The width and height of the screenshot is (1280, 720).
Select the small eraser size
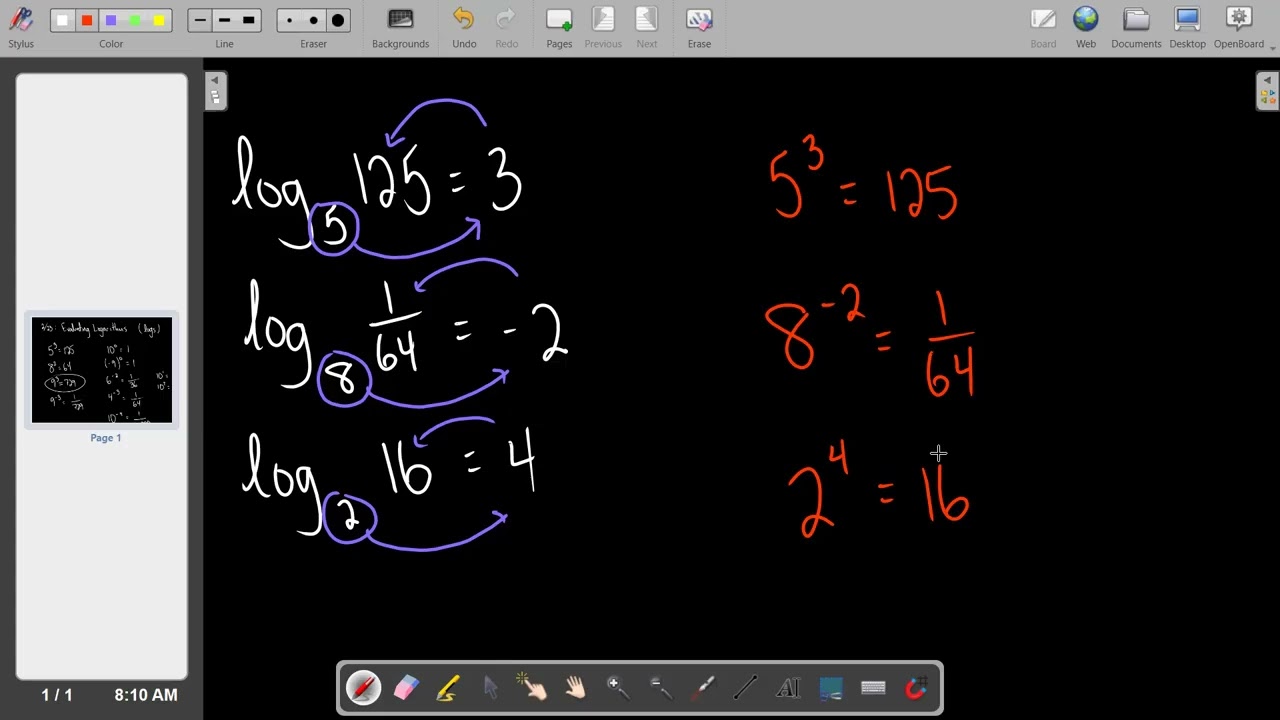[290, 20]
